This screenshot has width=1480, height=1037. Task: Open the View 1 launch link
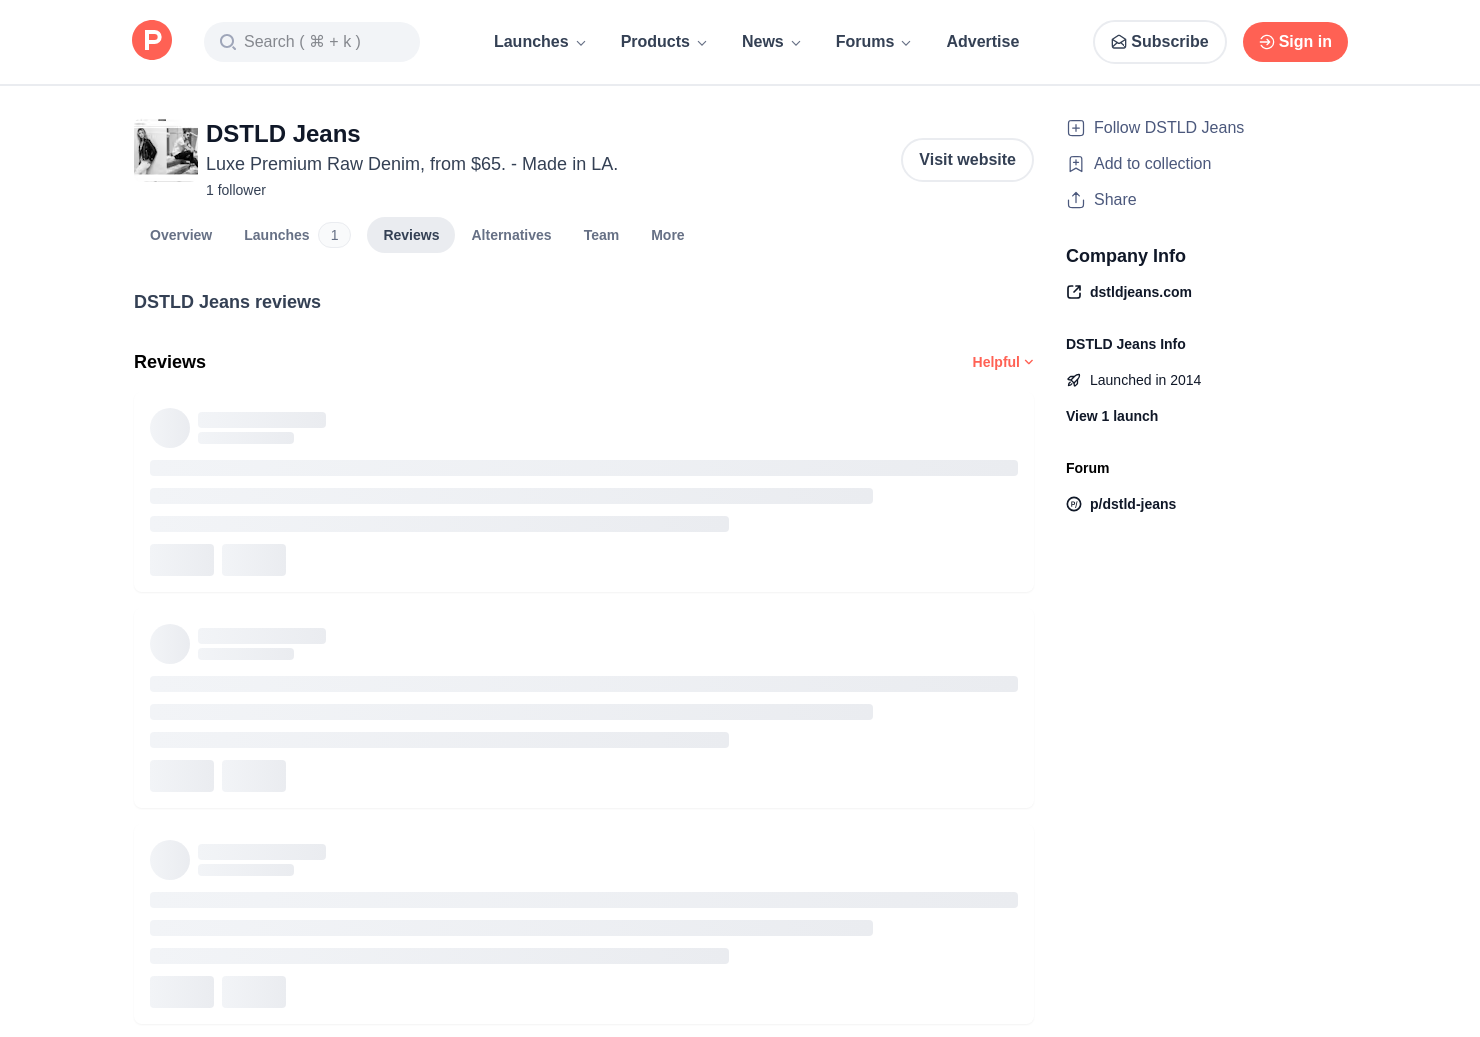[1112, 416]
